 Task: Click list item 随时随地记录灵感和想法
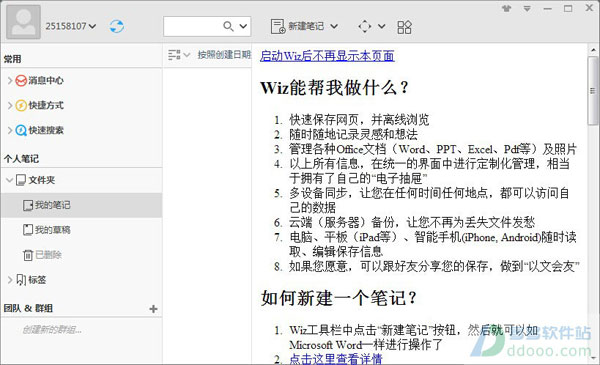pyautogui.click(x=353, y=134)
